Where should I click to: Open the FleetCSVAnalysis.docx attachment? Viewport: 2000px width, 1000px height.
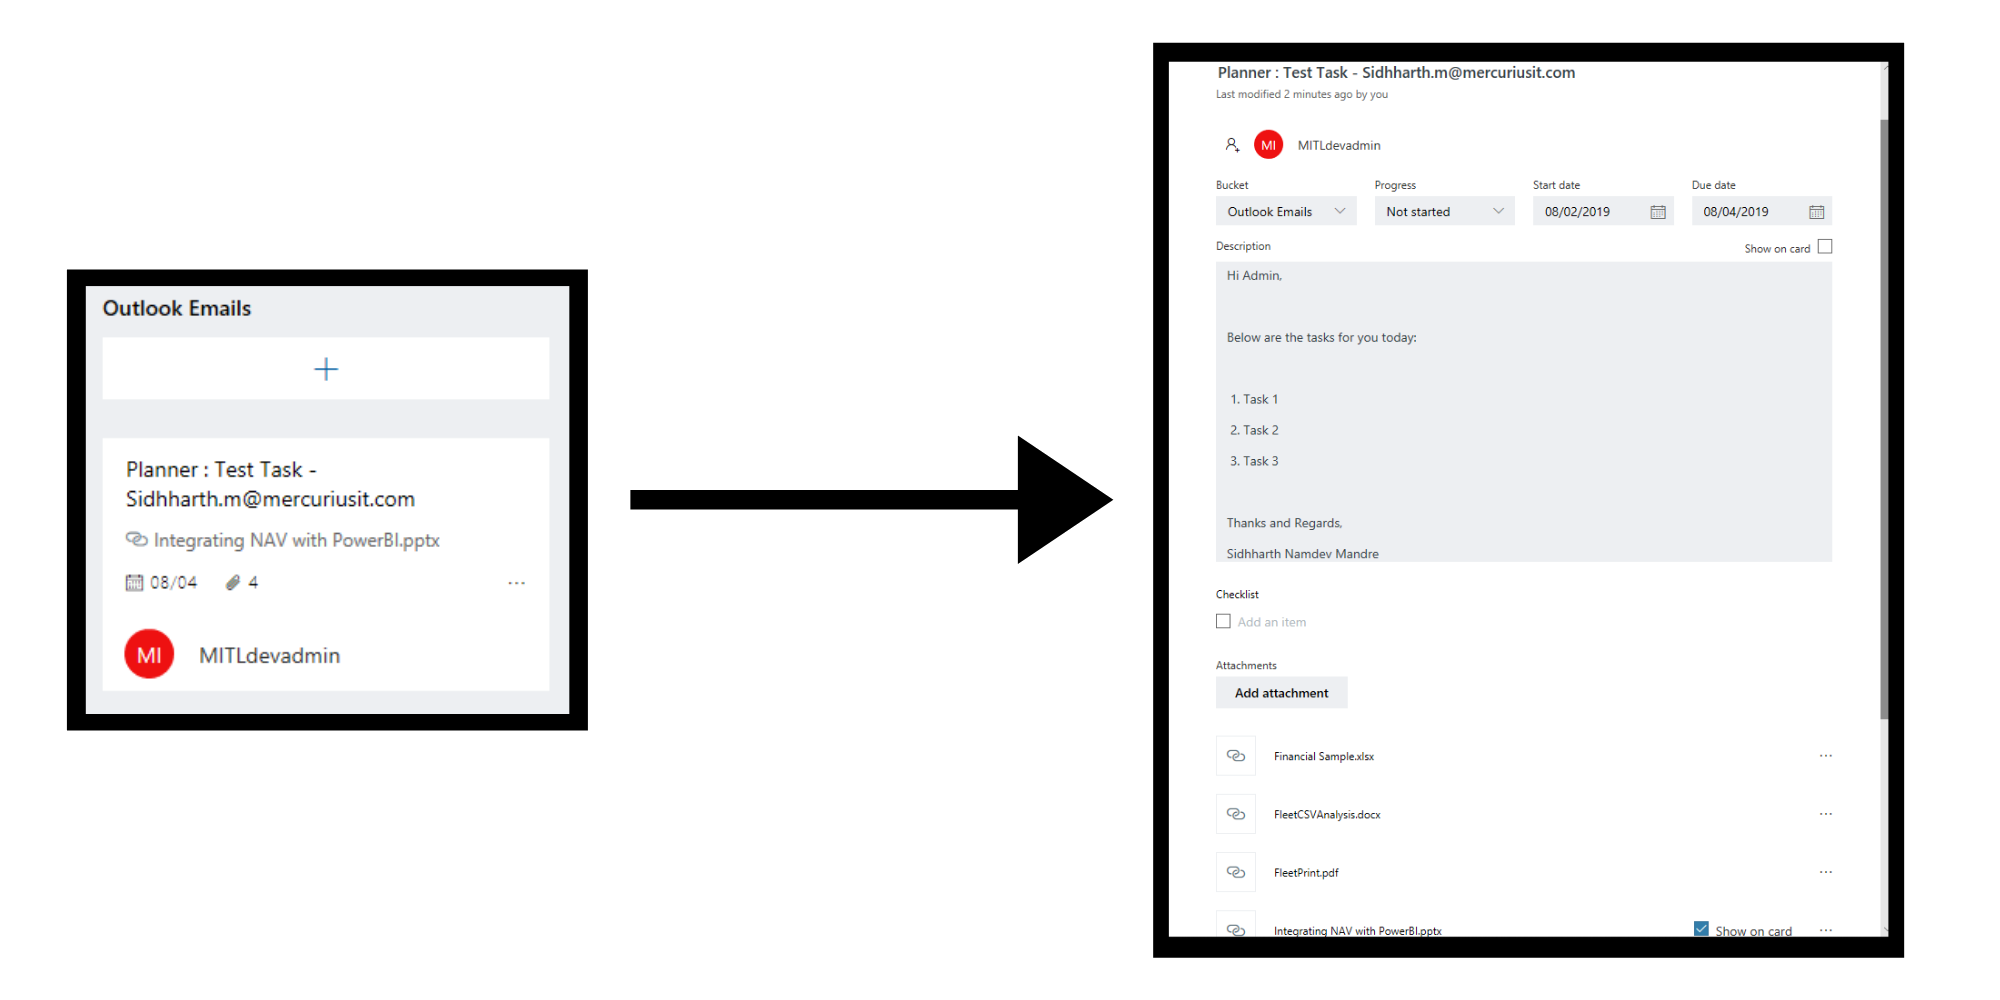1327,815
